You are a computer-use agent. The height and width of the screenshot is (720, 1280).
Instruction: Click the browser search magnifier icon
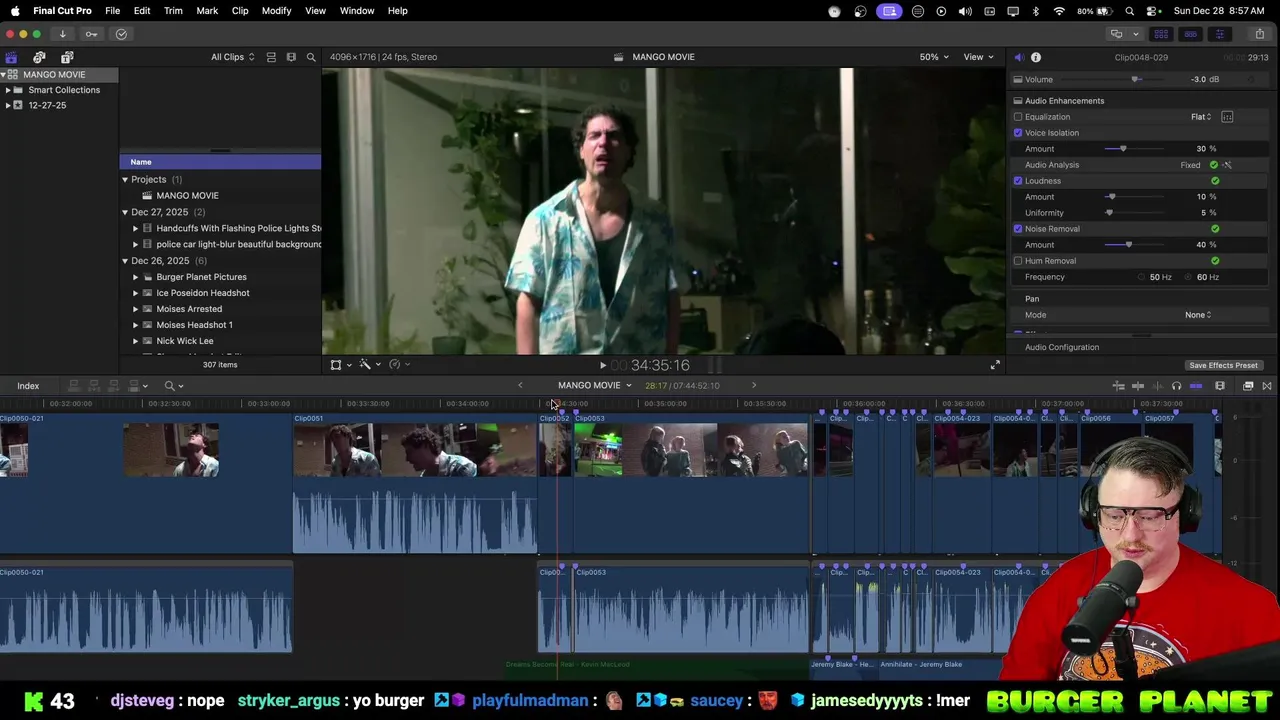pyautogui.click(x=311, y=57)
